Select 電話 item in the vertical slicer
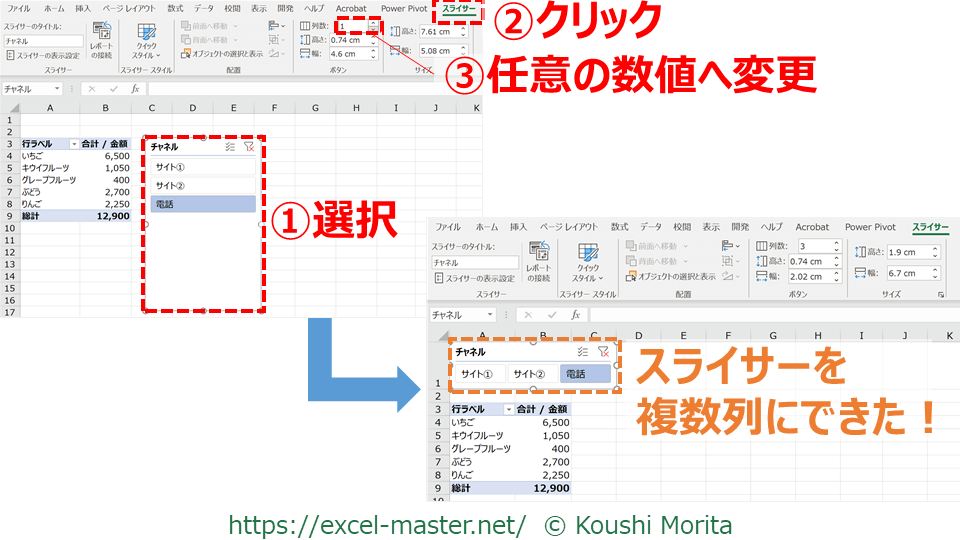The height and width of the screenshot is (540, 960). (203, 204)
